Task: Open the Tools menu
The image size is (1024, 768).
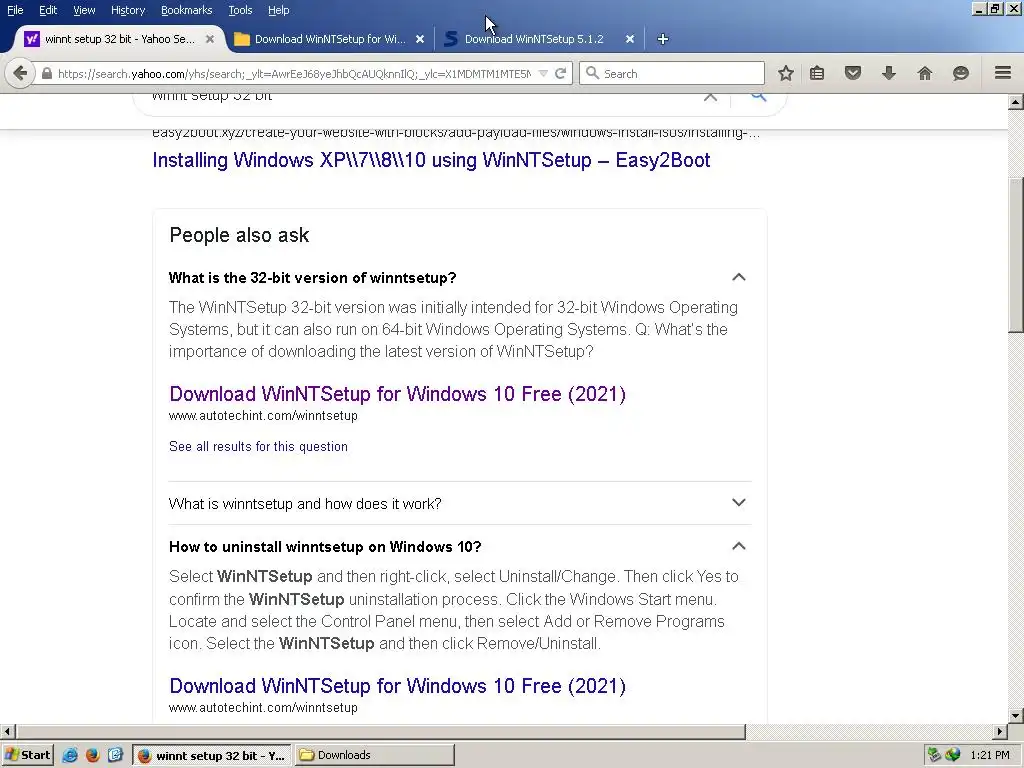Action: 240,10
